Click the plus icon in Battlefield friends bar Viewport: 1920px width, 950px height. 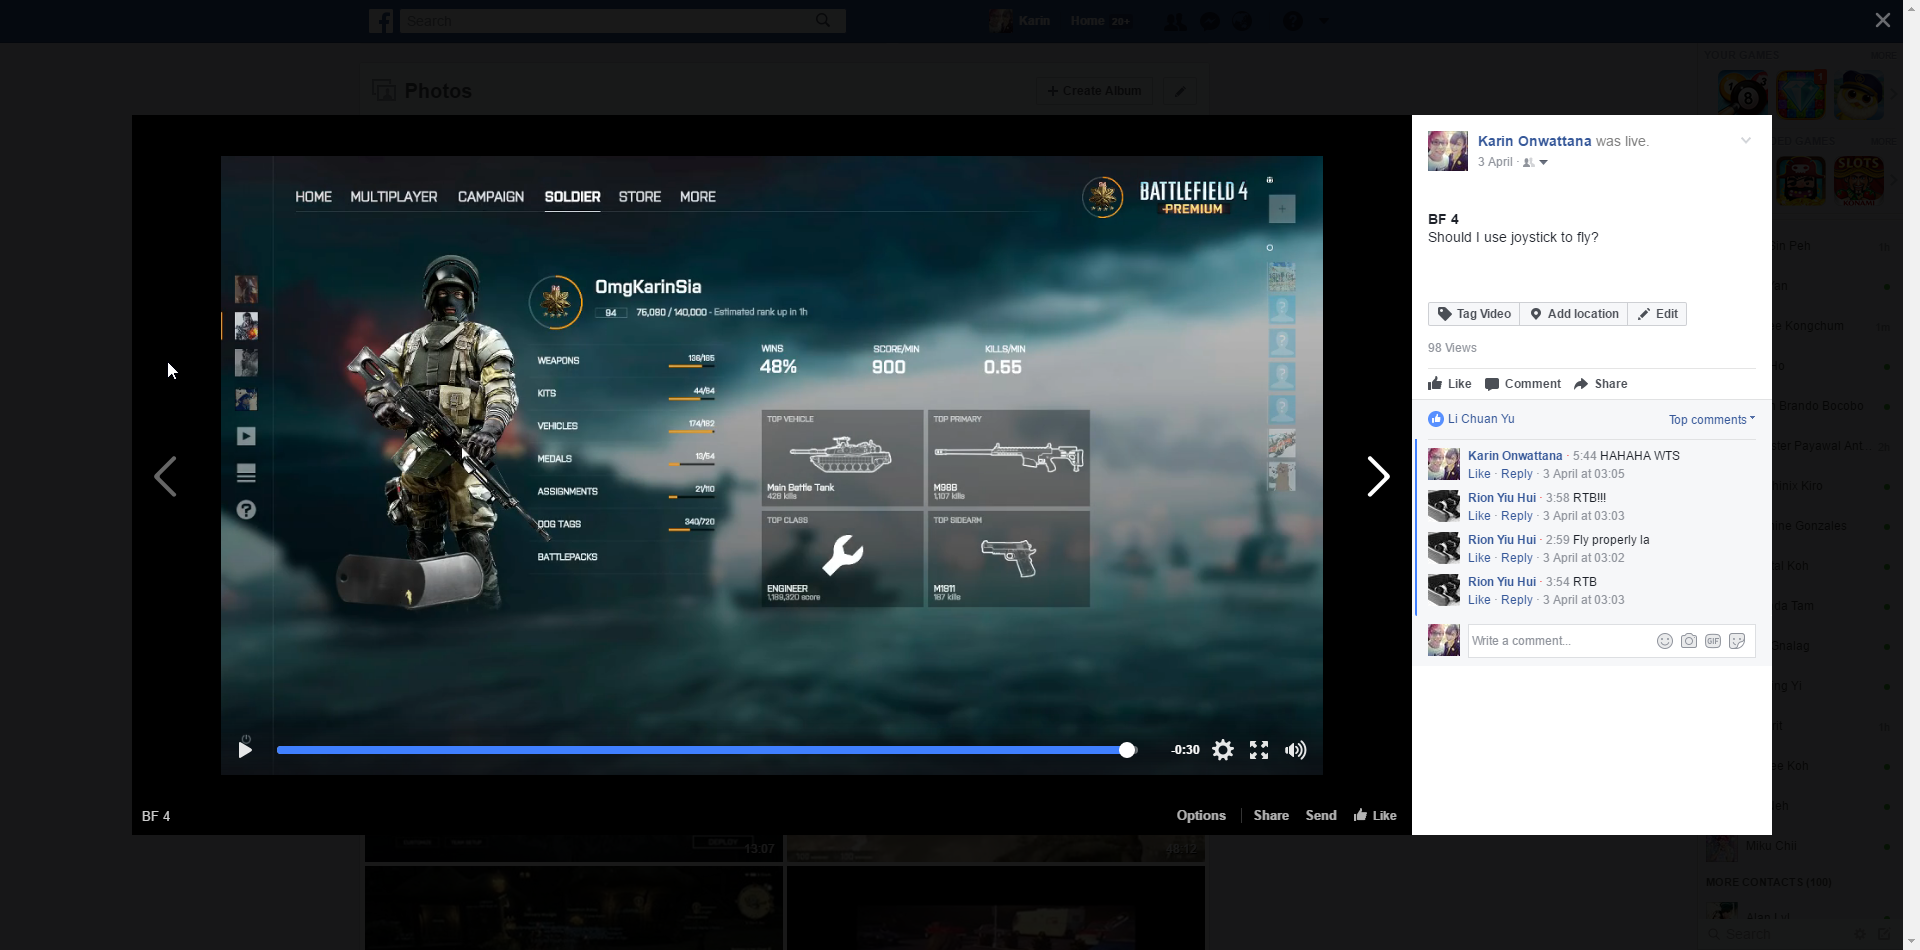pyautogui.click(x=1282, y=209)
